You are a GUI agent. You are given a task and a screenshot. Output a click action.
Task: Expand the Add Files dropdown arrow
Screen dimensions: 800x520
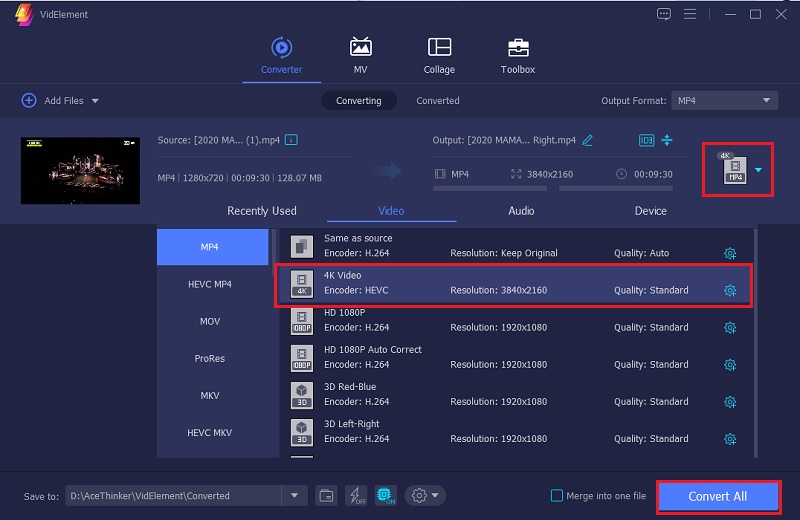tap(95, 101)
